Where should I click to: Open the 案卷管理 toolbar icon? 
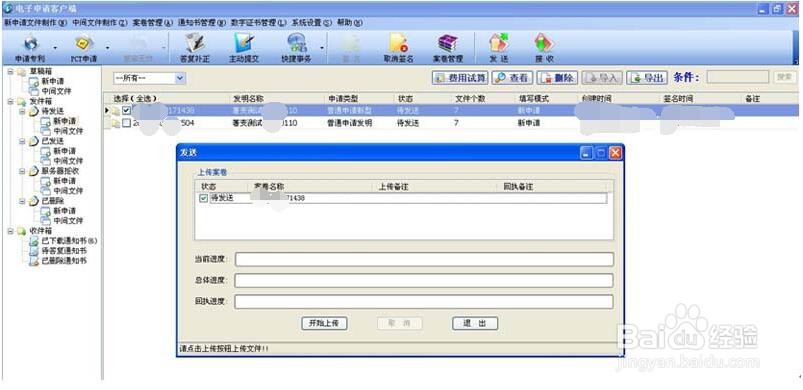(x=448, y=49)
